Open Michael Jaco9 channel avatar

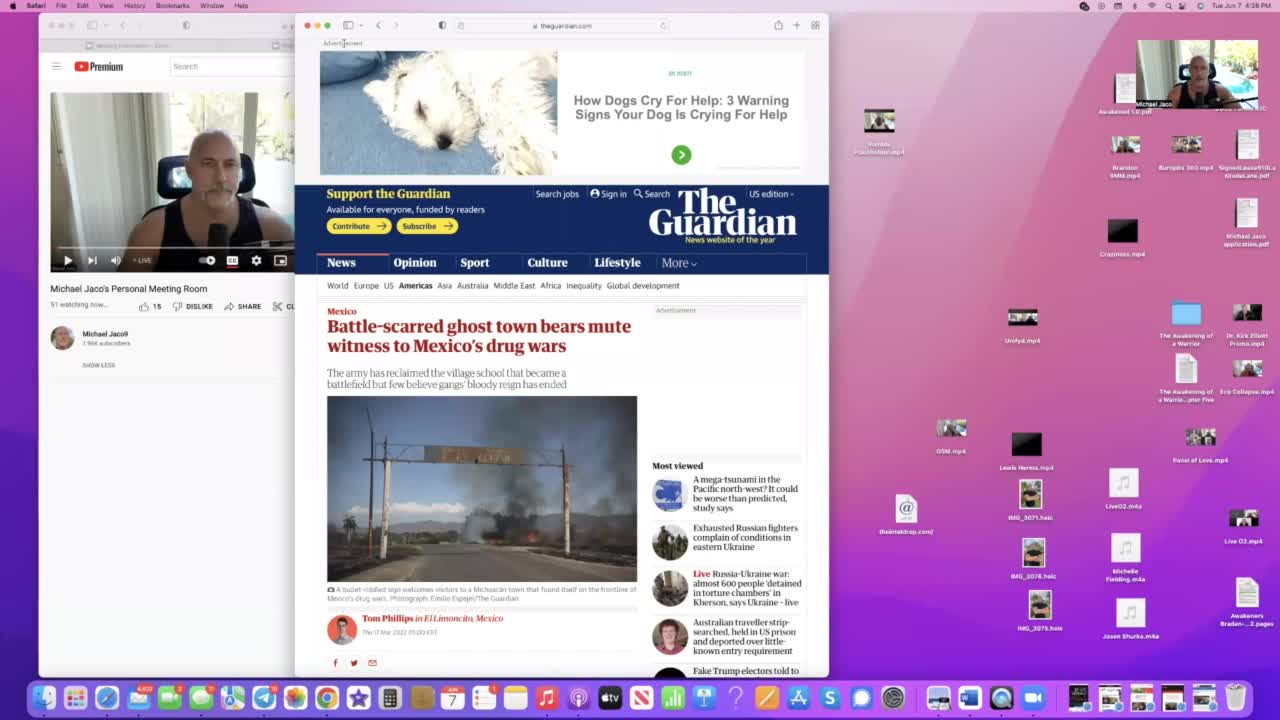click(x=62, y=338)
